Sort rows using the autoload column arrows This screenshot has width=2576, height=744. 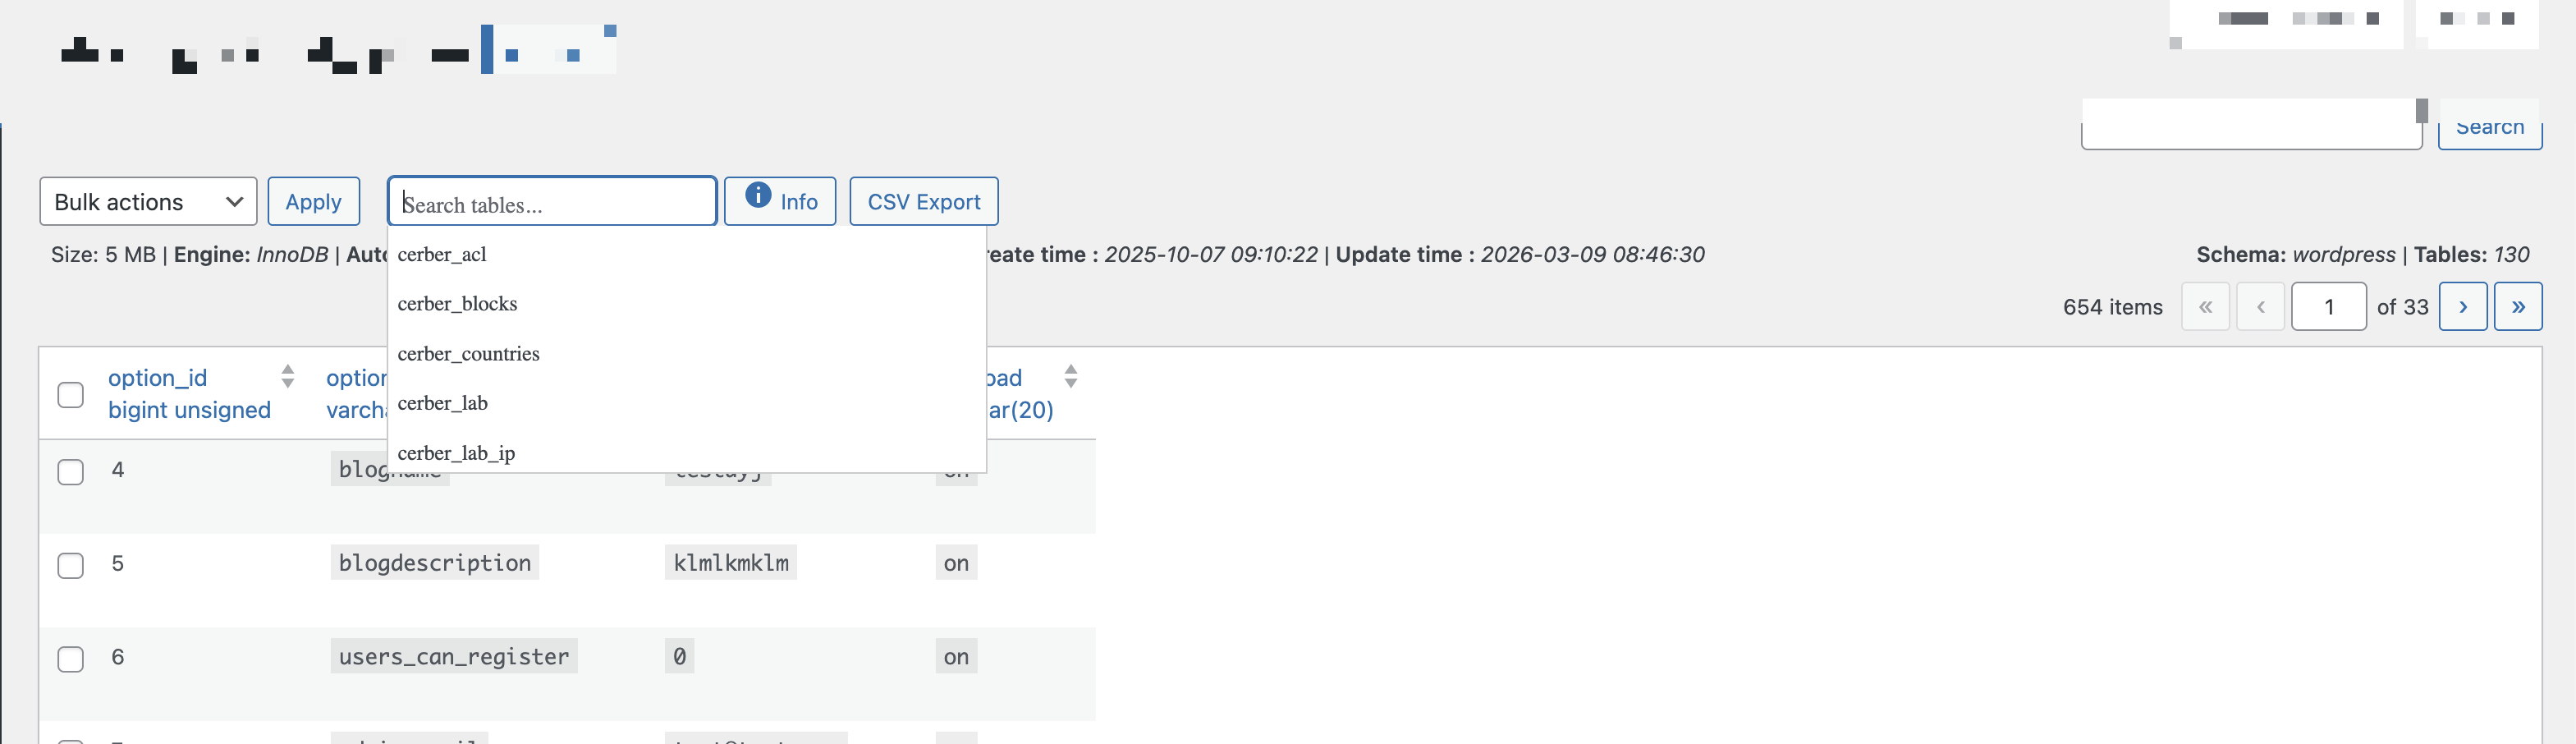coord(1070,378)
